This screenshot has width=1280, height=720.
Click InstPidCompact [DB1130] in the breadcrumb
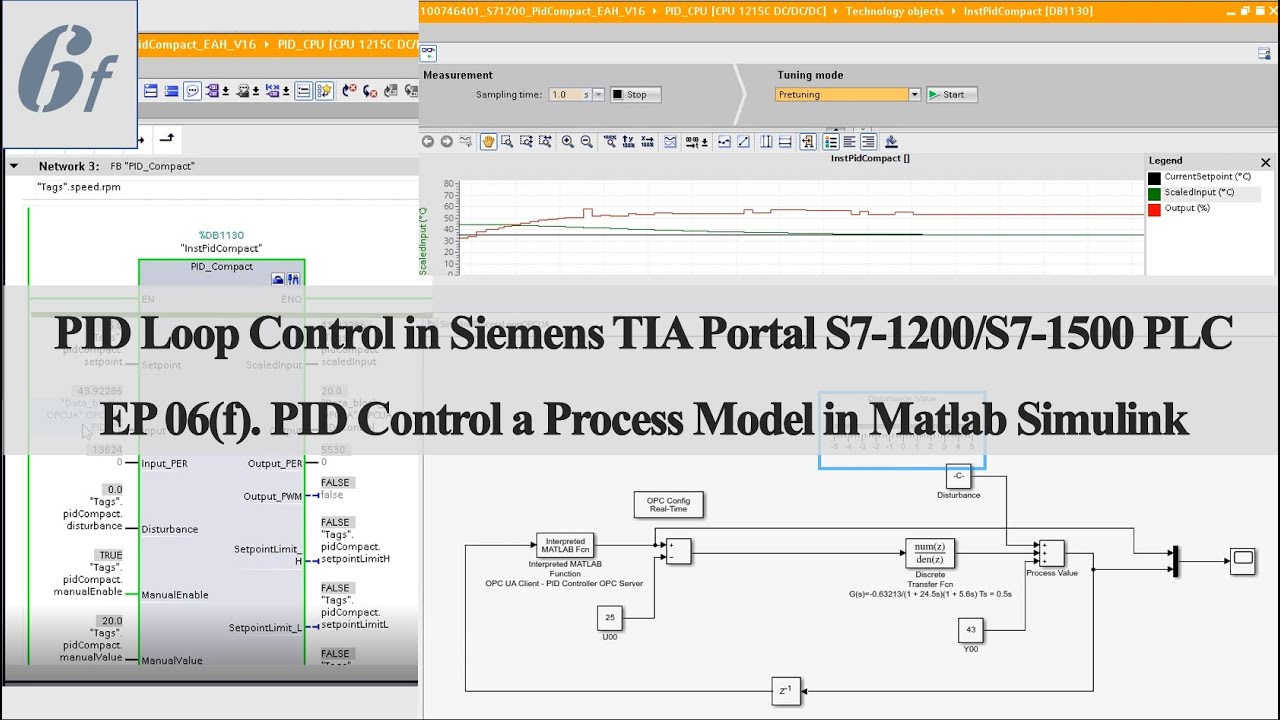[x=1028, y=12]
